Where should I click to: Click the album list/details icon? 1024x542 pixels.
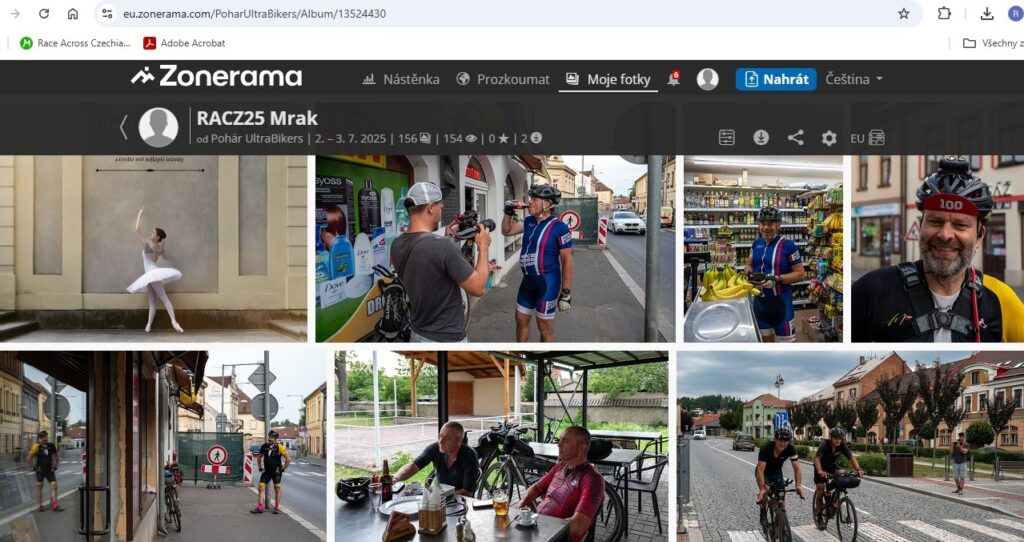(x=727, y=138)
